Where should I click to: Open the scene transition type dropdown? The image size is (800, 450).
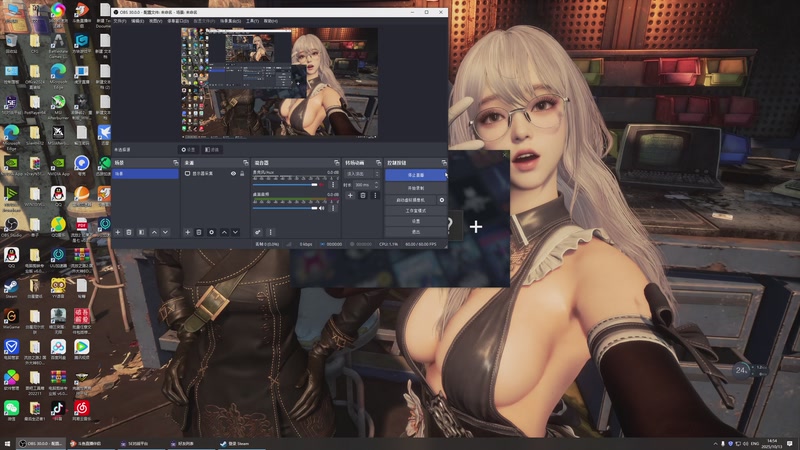click(x=363, y=174)
